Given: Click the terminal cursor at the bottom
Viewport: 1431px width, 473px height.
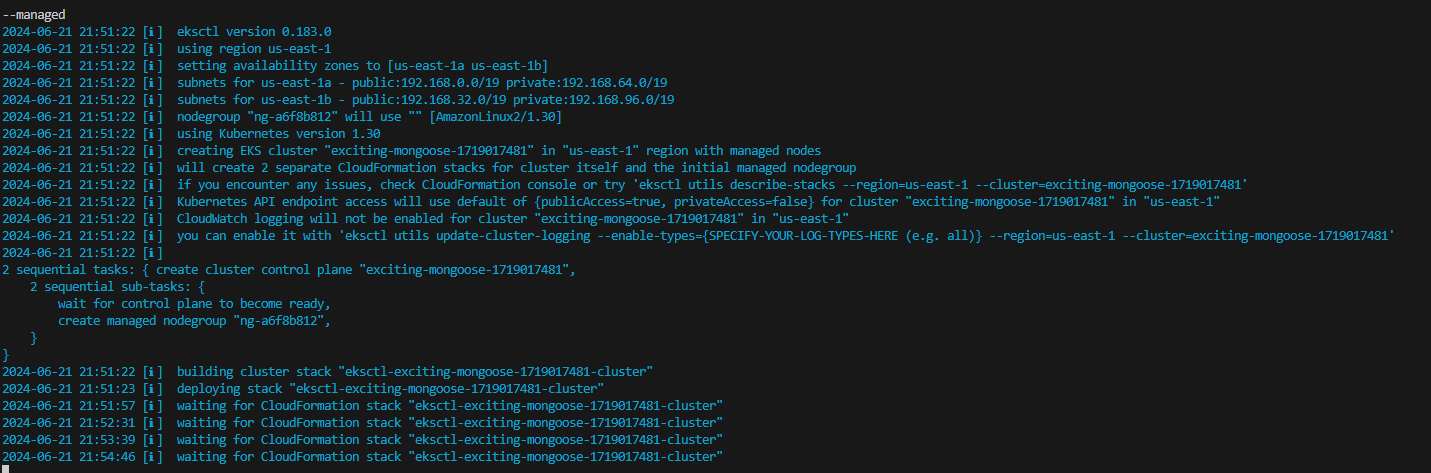Looking at the screenshot, I should click(5, 469).
